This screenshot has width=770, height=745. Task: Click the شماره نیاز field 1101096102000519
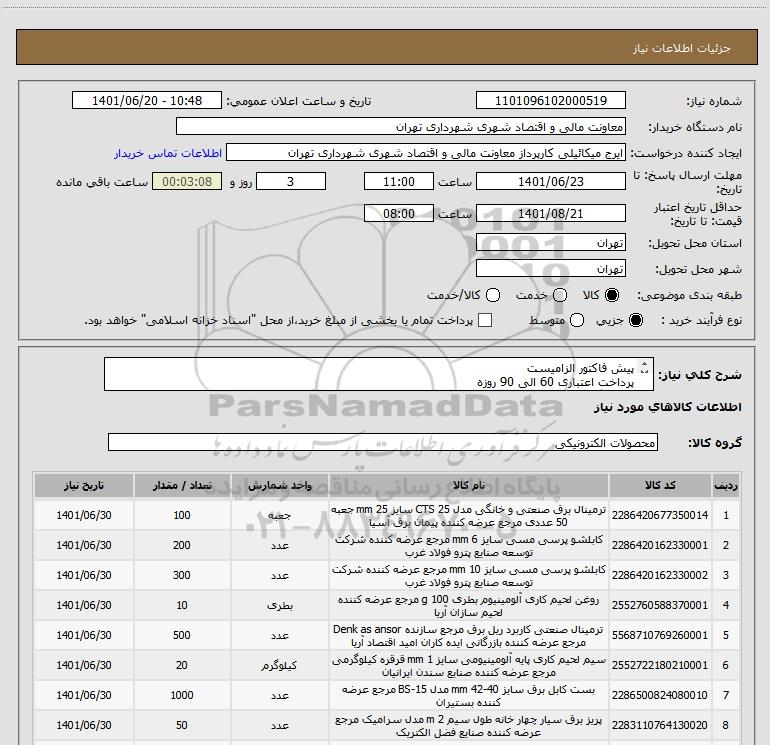[550, 101]
